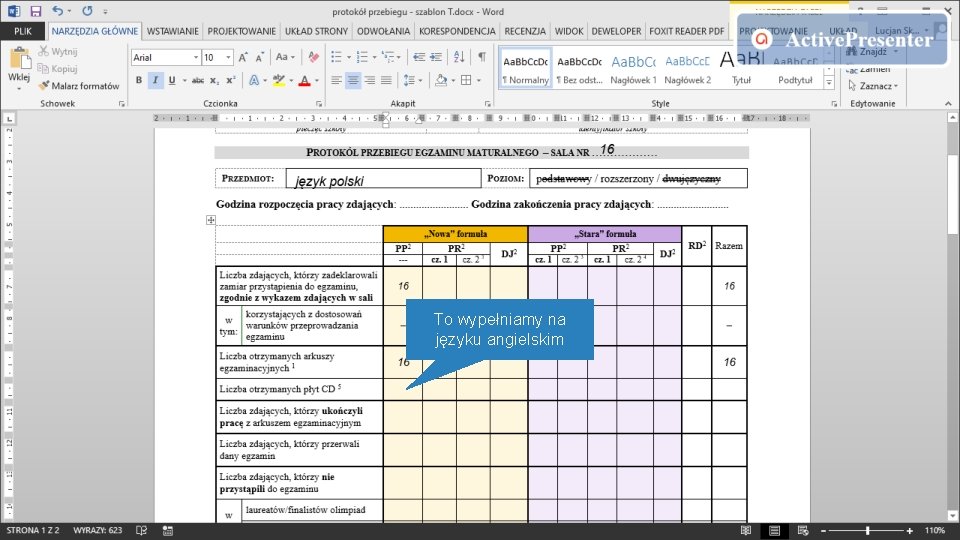Toggle strikethrough formatting
The width and height of the screenshot is (960, 540).
tap(198, 80)
